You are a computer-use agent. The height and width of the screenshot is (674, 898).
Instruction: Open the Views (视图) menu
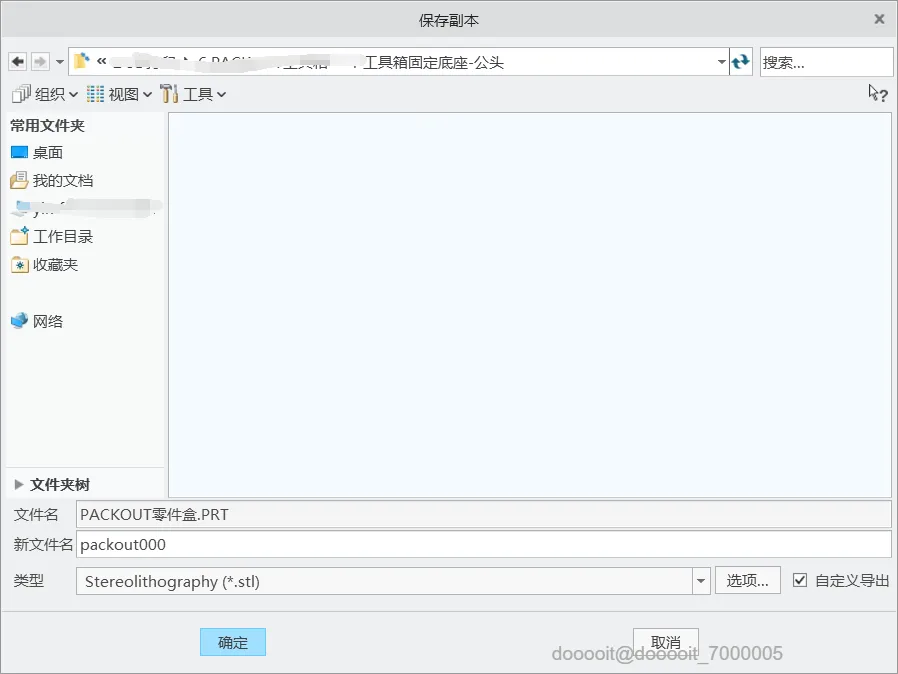pyautogui.click(x=119, y=94)
